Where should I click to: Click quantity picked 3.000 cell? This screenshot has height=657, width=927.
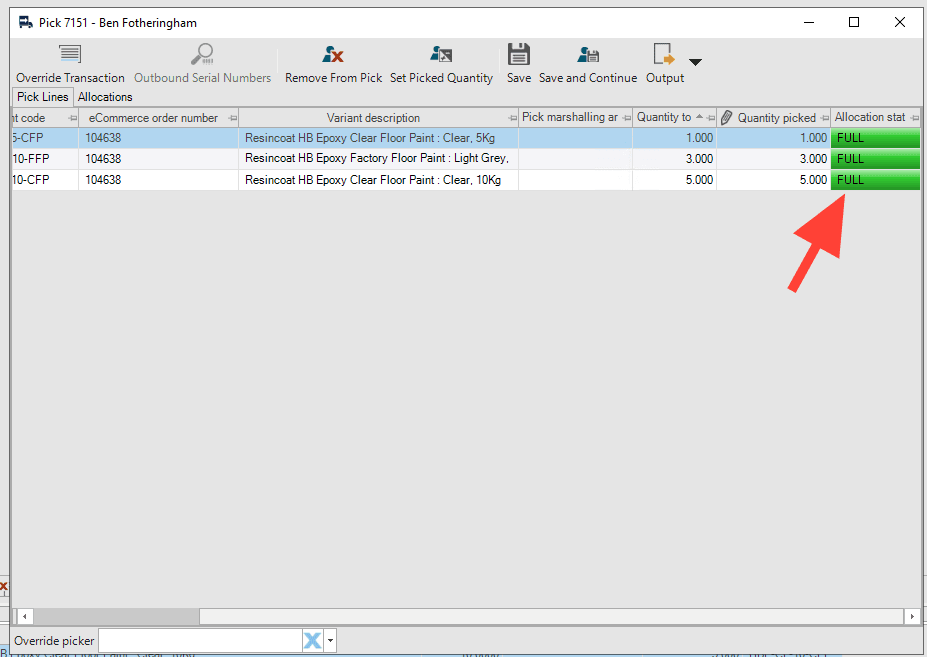tap(773, 159)
